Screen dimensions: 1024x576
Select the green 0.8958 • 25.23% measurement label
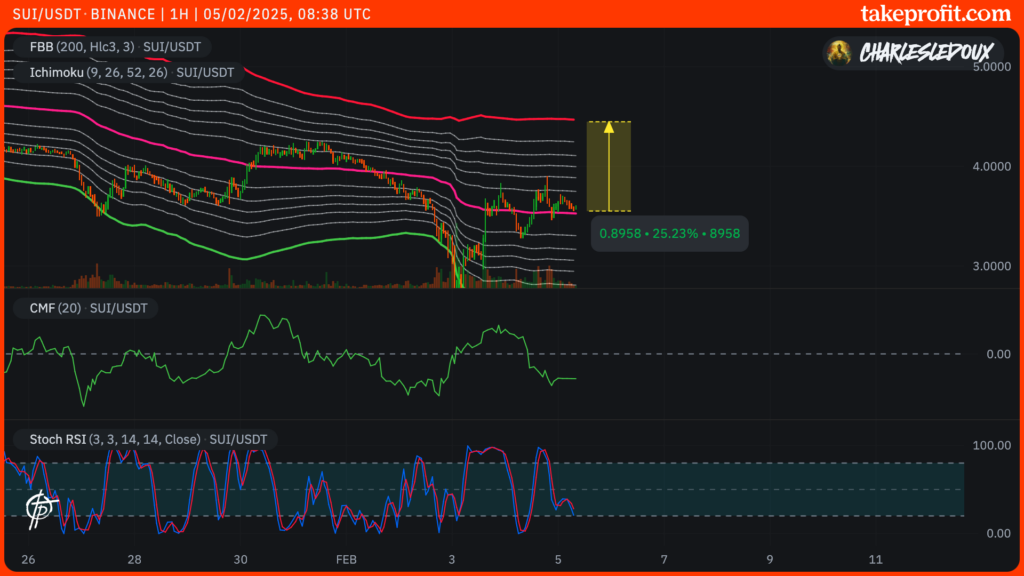point(670,233)
